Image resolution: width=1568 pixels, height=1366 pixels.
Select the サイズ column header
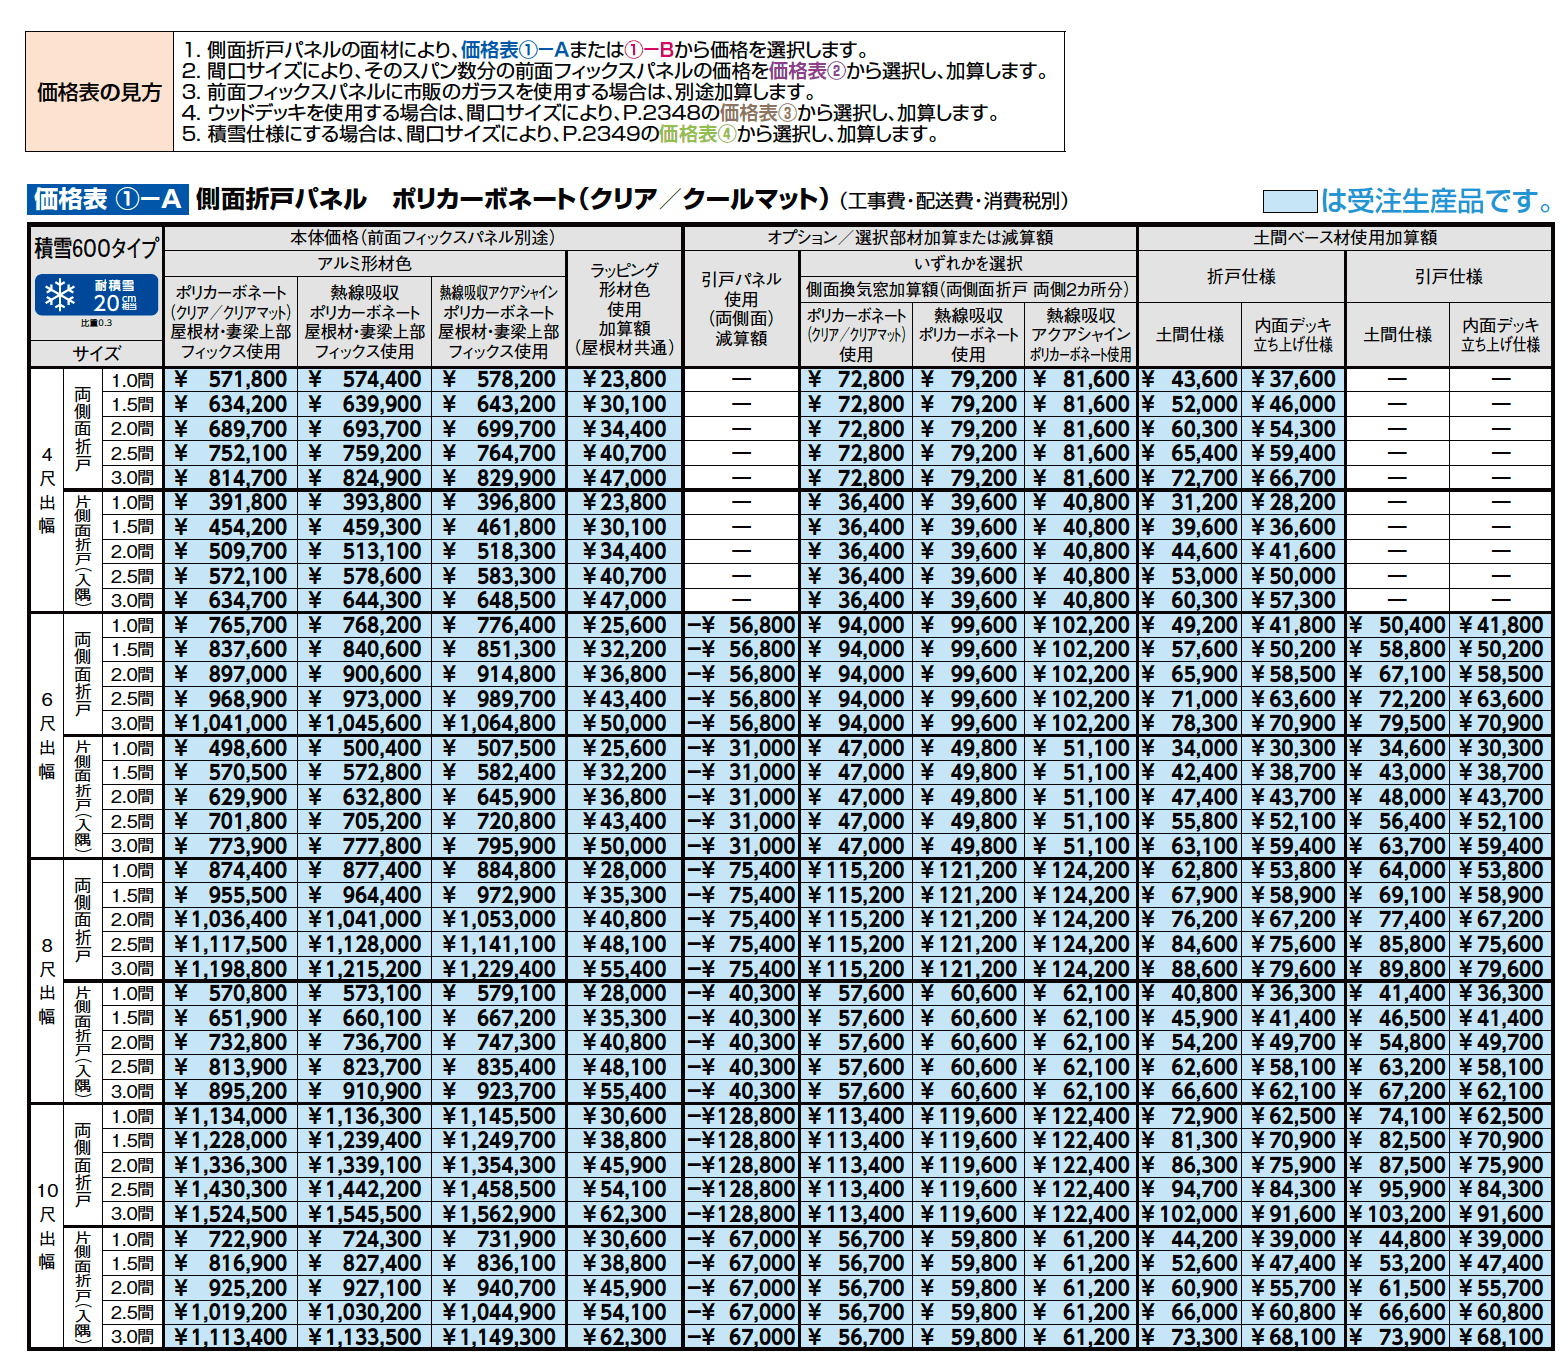pos(97,354)
